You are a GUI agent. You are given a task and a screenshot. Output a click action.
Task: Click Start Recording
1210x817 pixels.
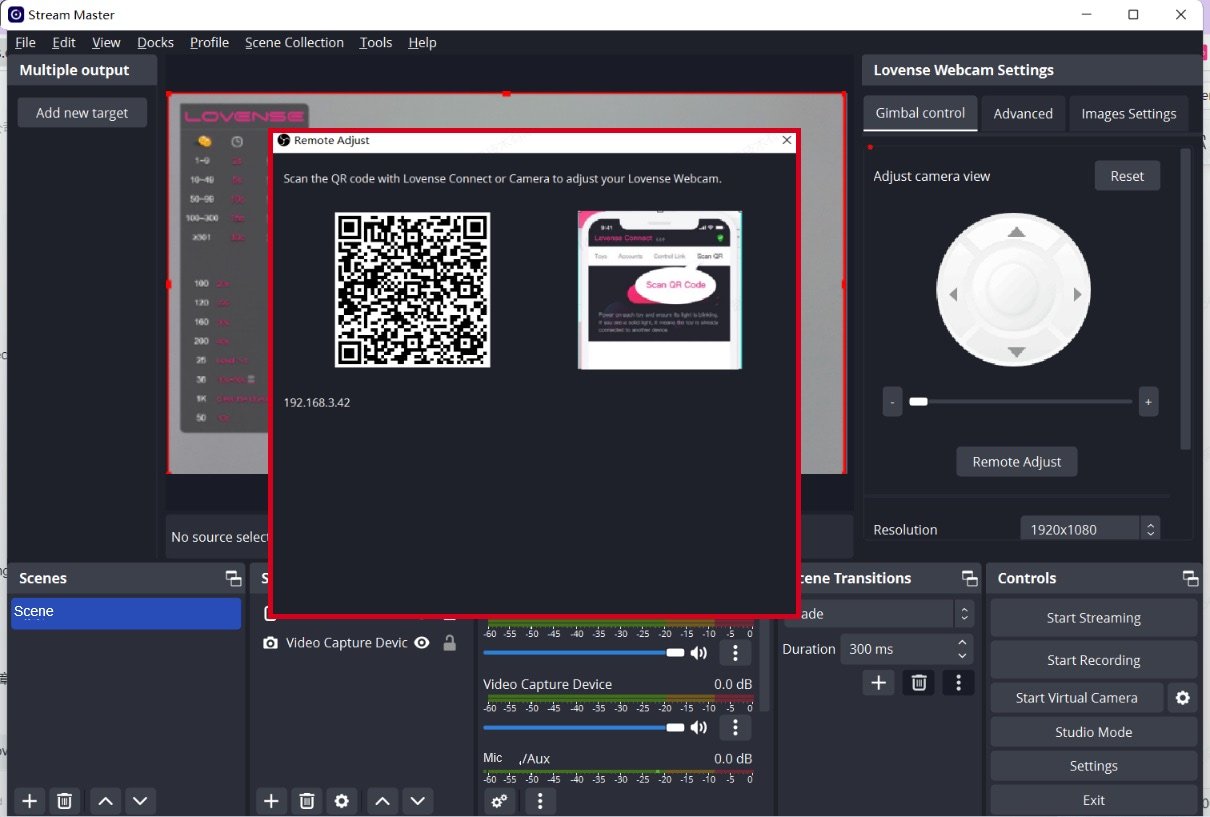point(1093,660)
